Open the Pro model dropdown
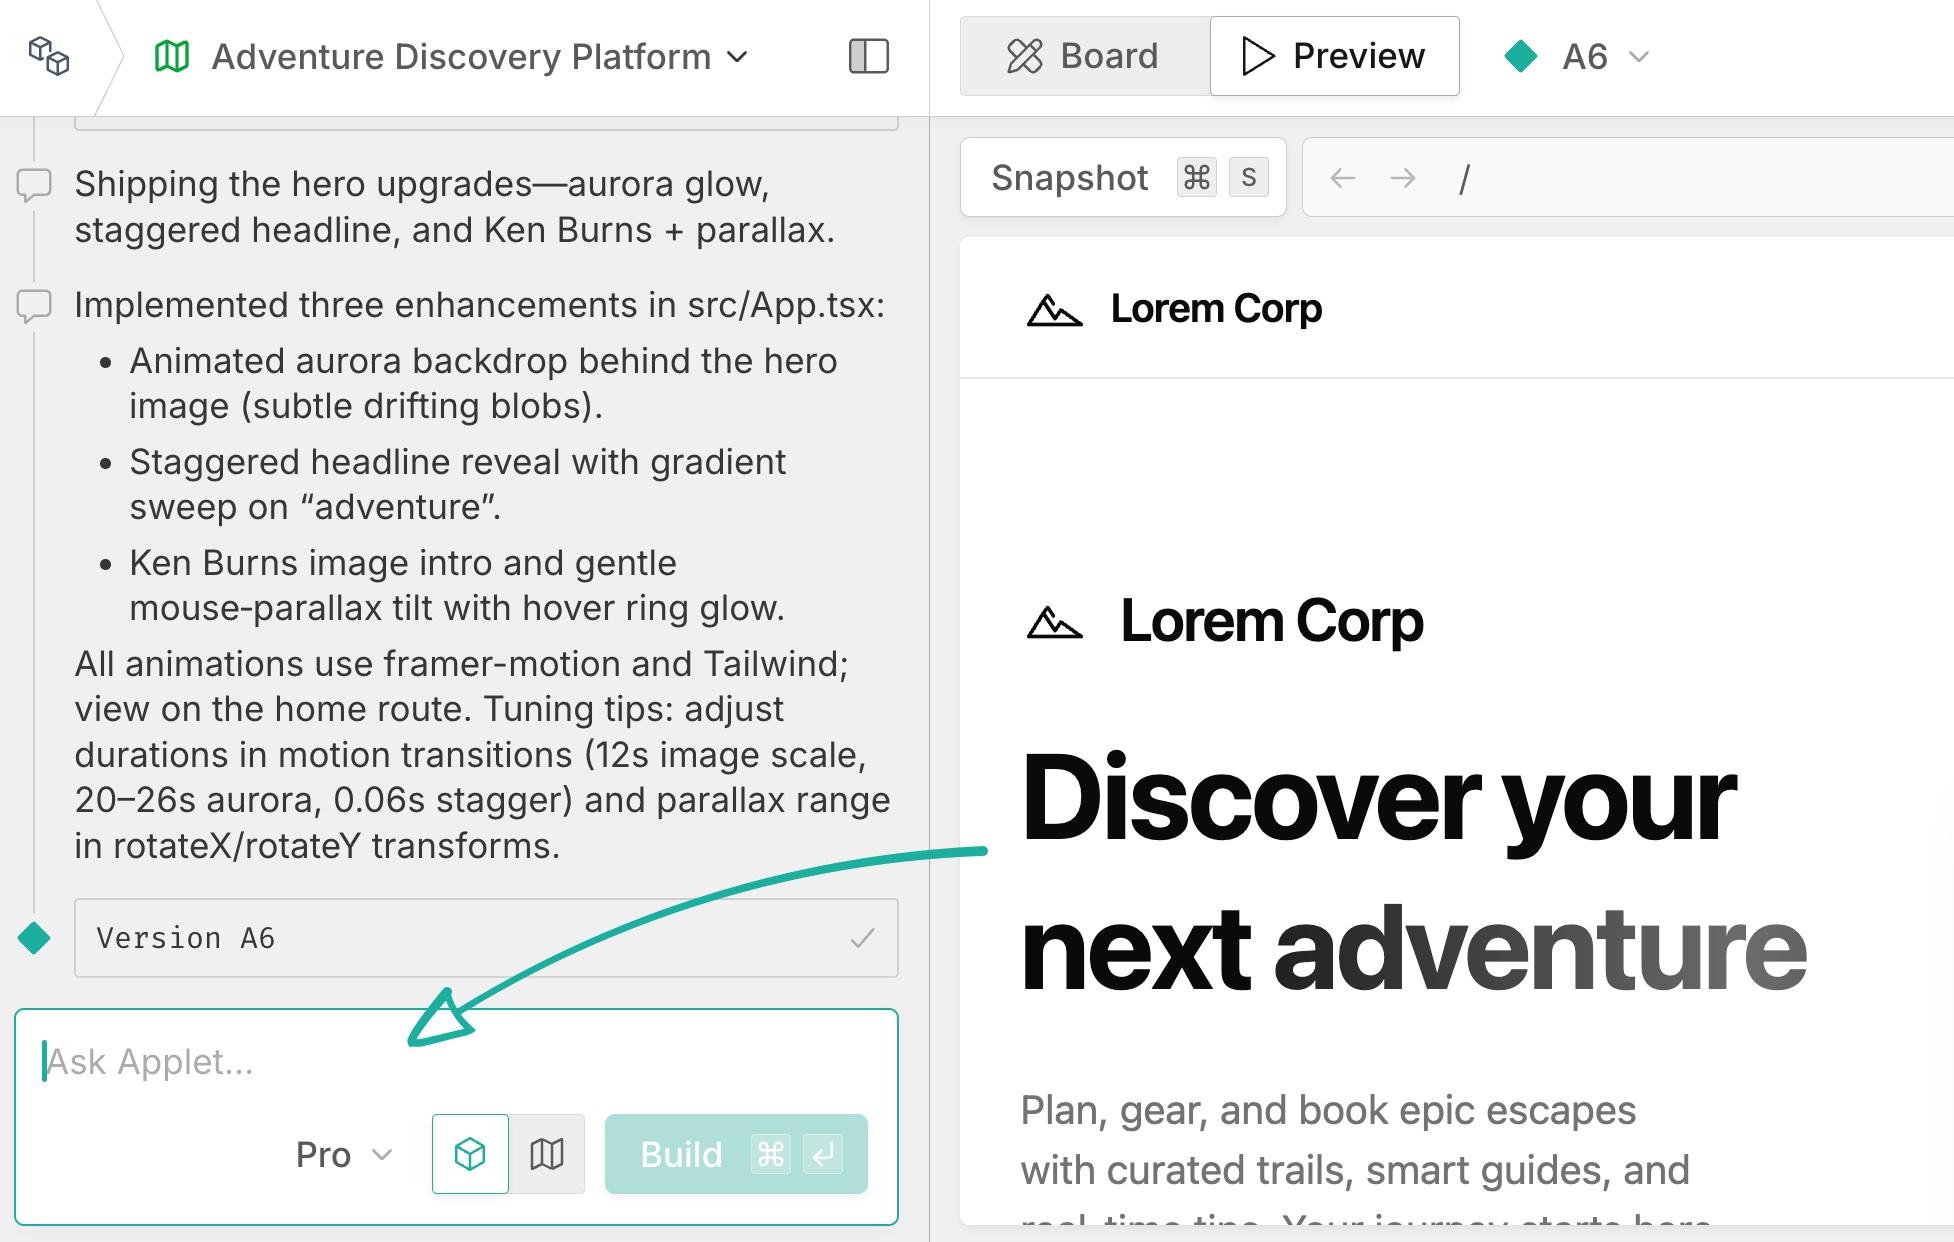This screenshot has height=1242, width=1954. [x=343, y=1155]
